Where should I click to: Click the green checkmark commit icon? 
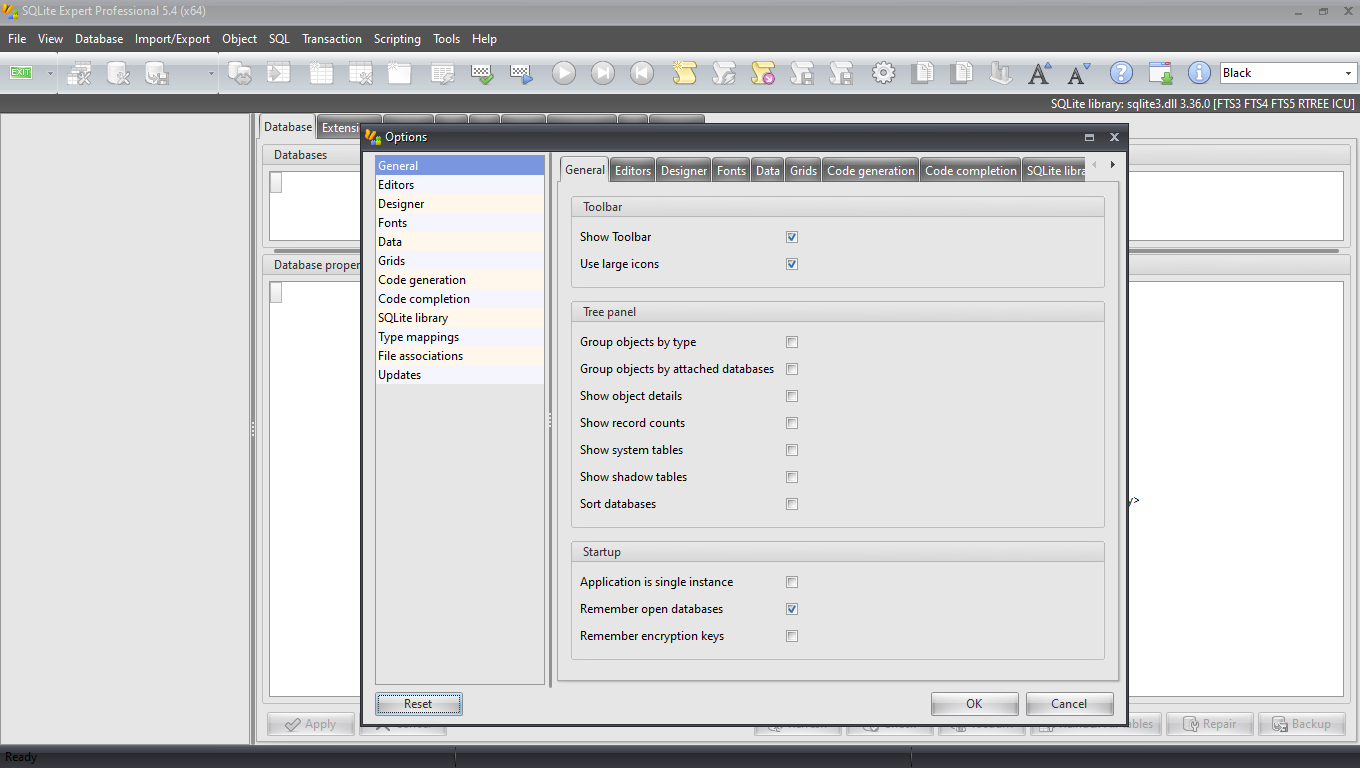[482, 73]
